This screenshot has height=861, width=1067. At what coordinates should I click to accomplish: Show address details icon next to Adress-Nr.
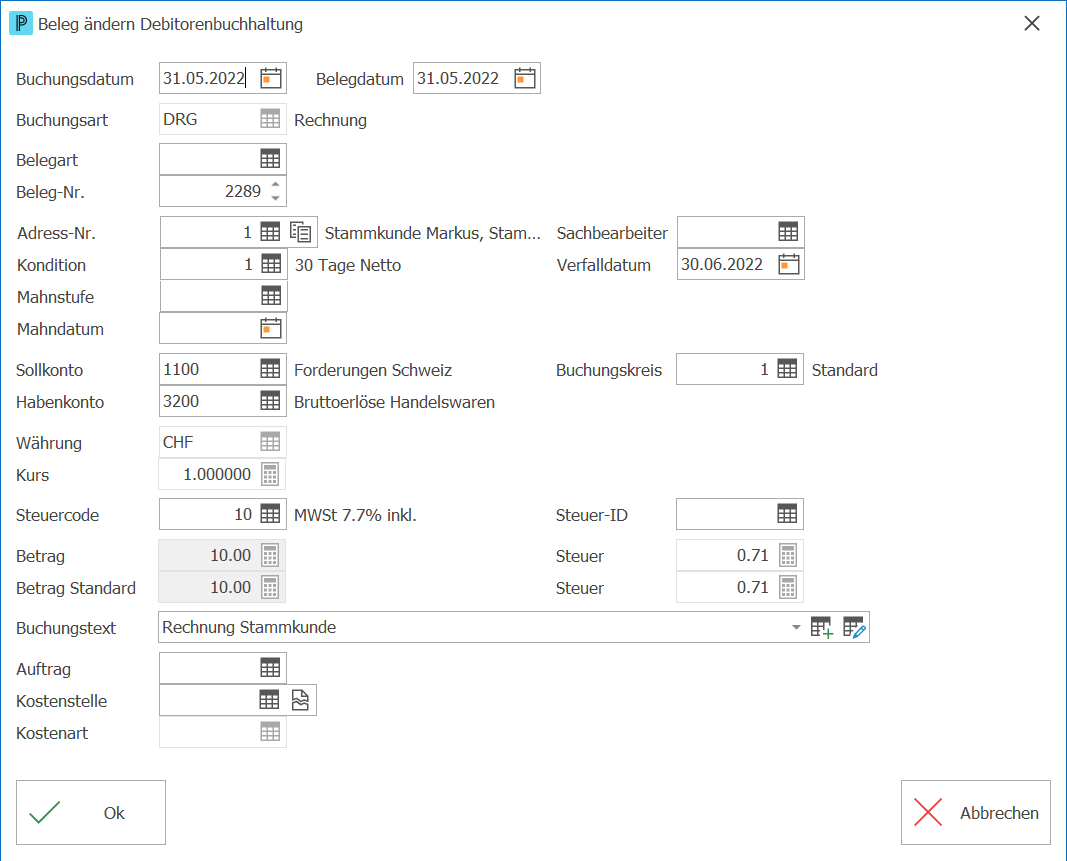pos(301,232)
